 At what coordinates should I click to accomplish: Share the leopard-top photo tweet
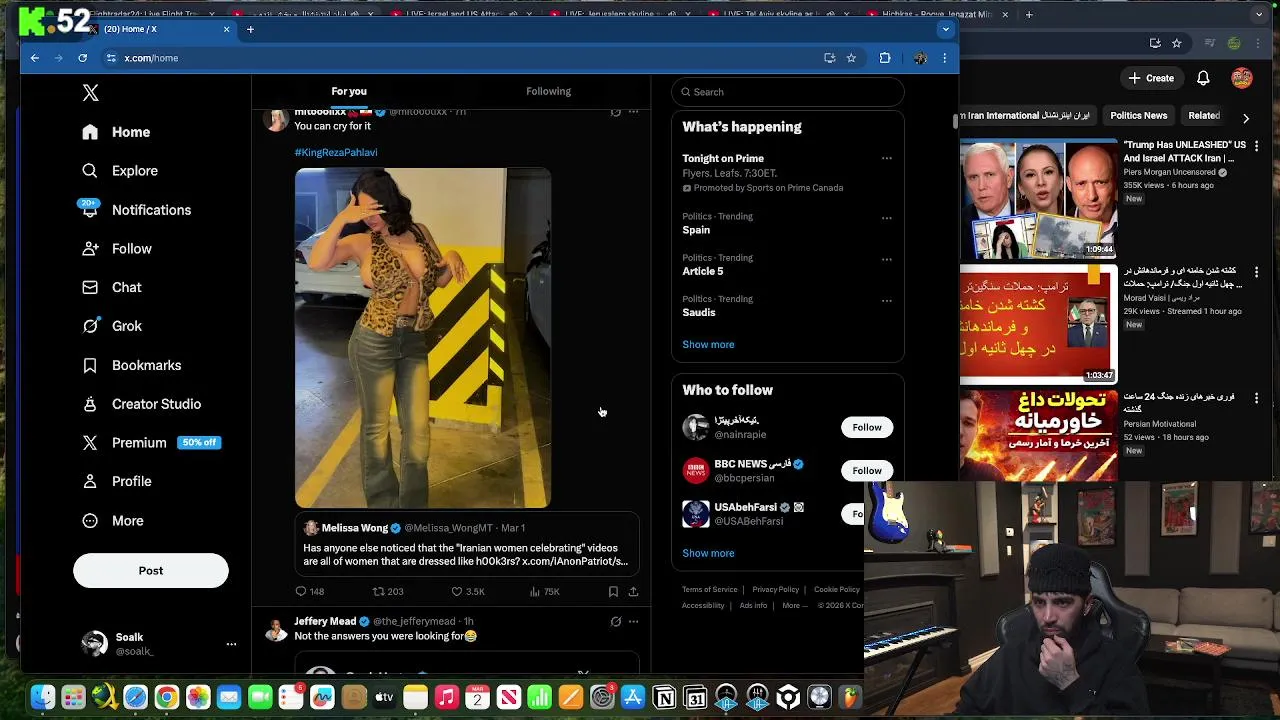pos(633,592)
